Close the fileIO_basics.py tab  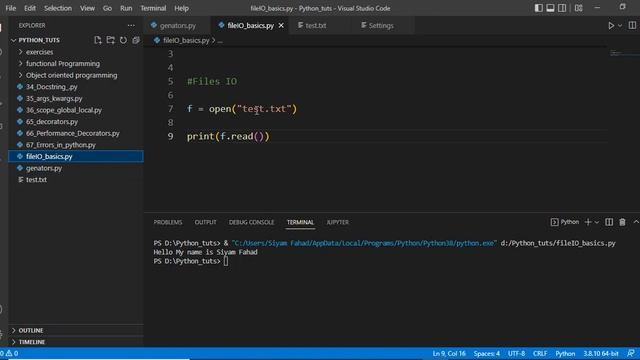[281, 25]
